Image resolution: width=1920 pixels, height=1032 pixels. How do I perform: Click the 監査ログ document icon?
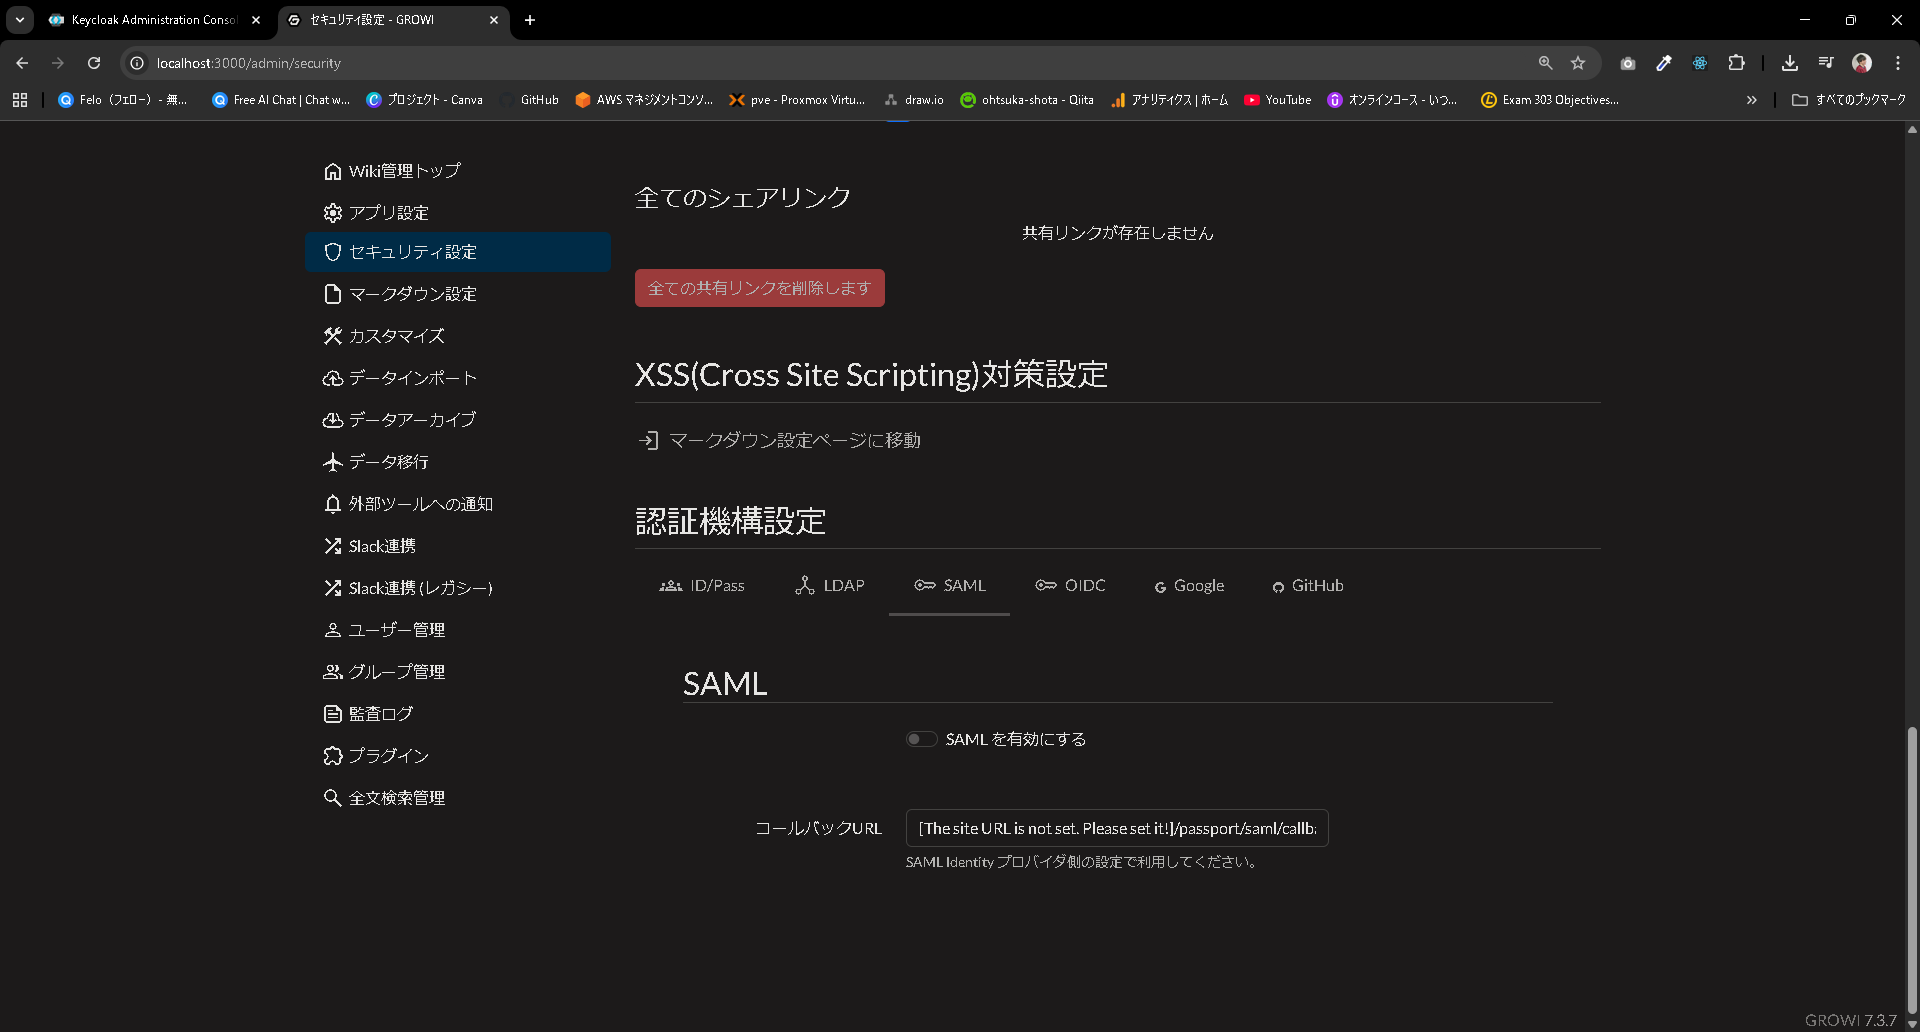point(333,714)
